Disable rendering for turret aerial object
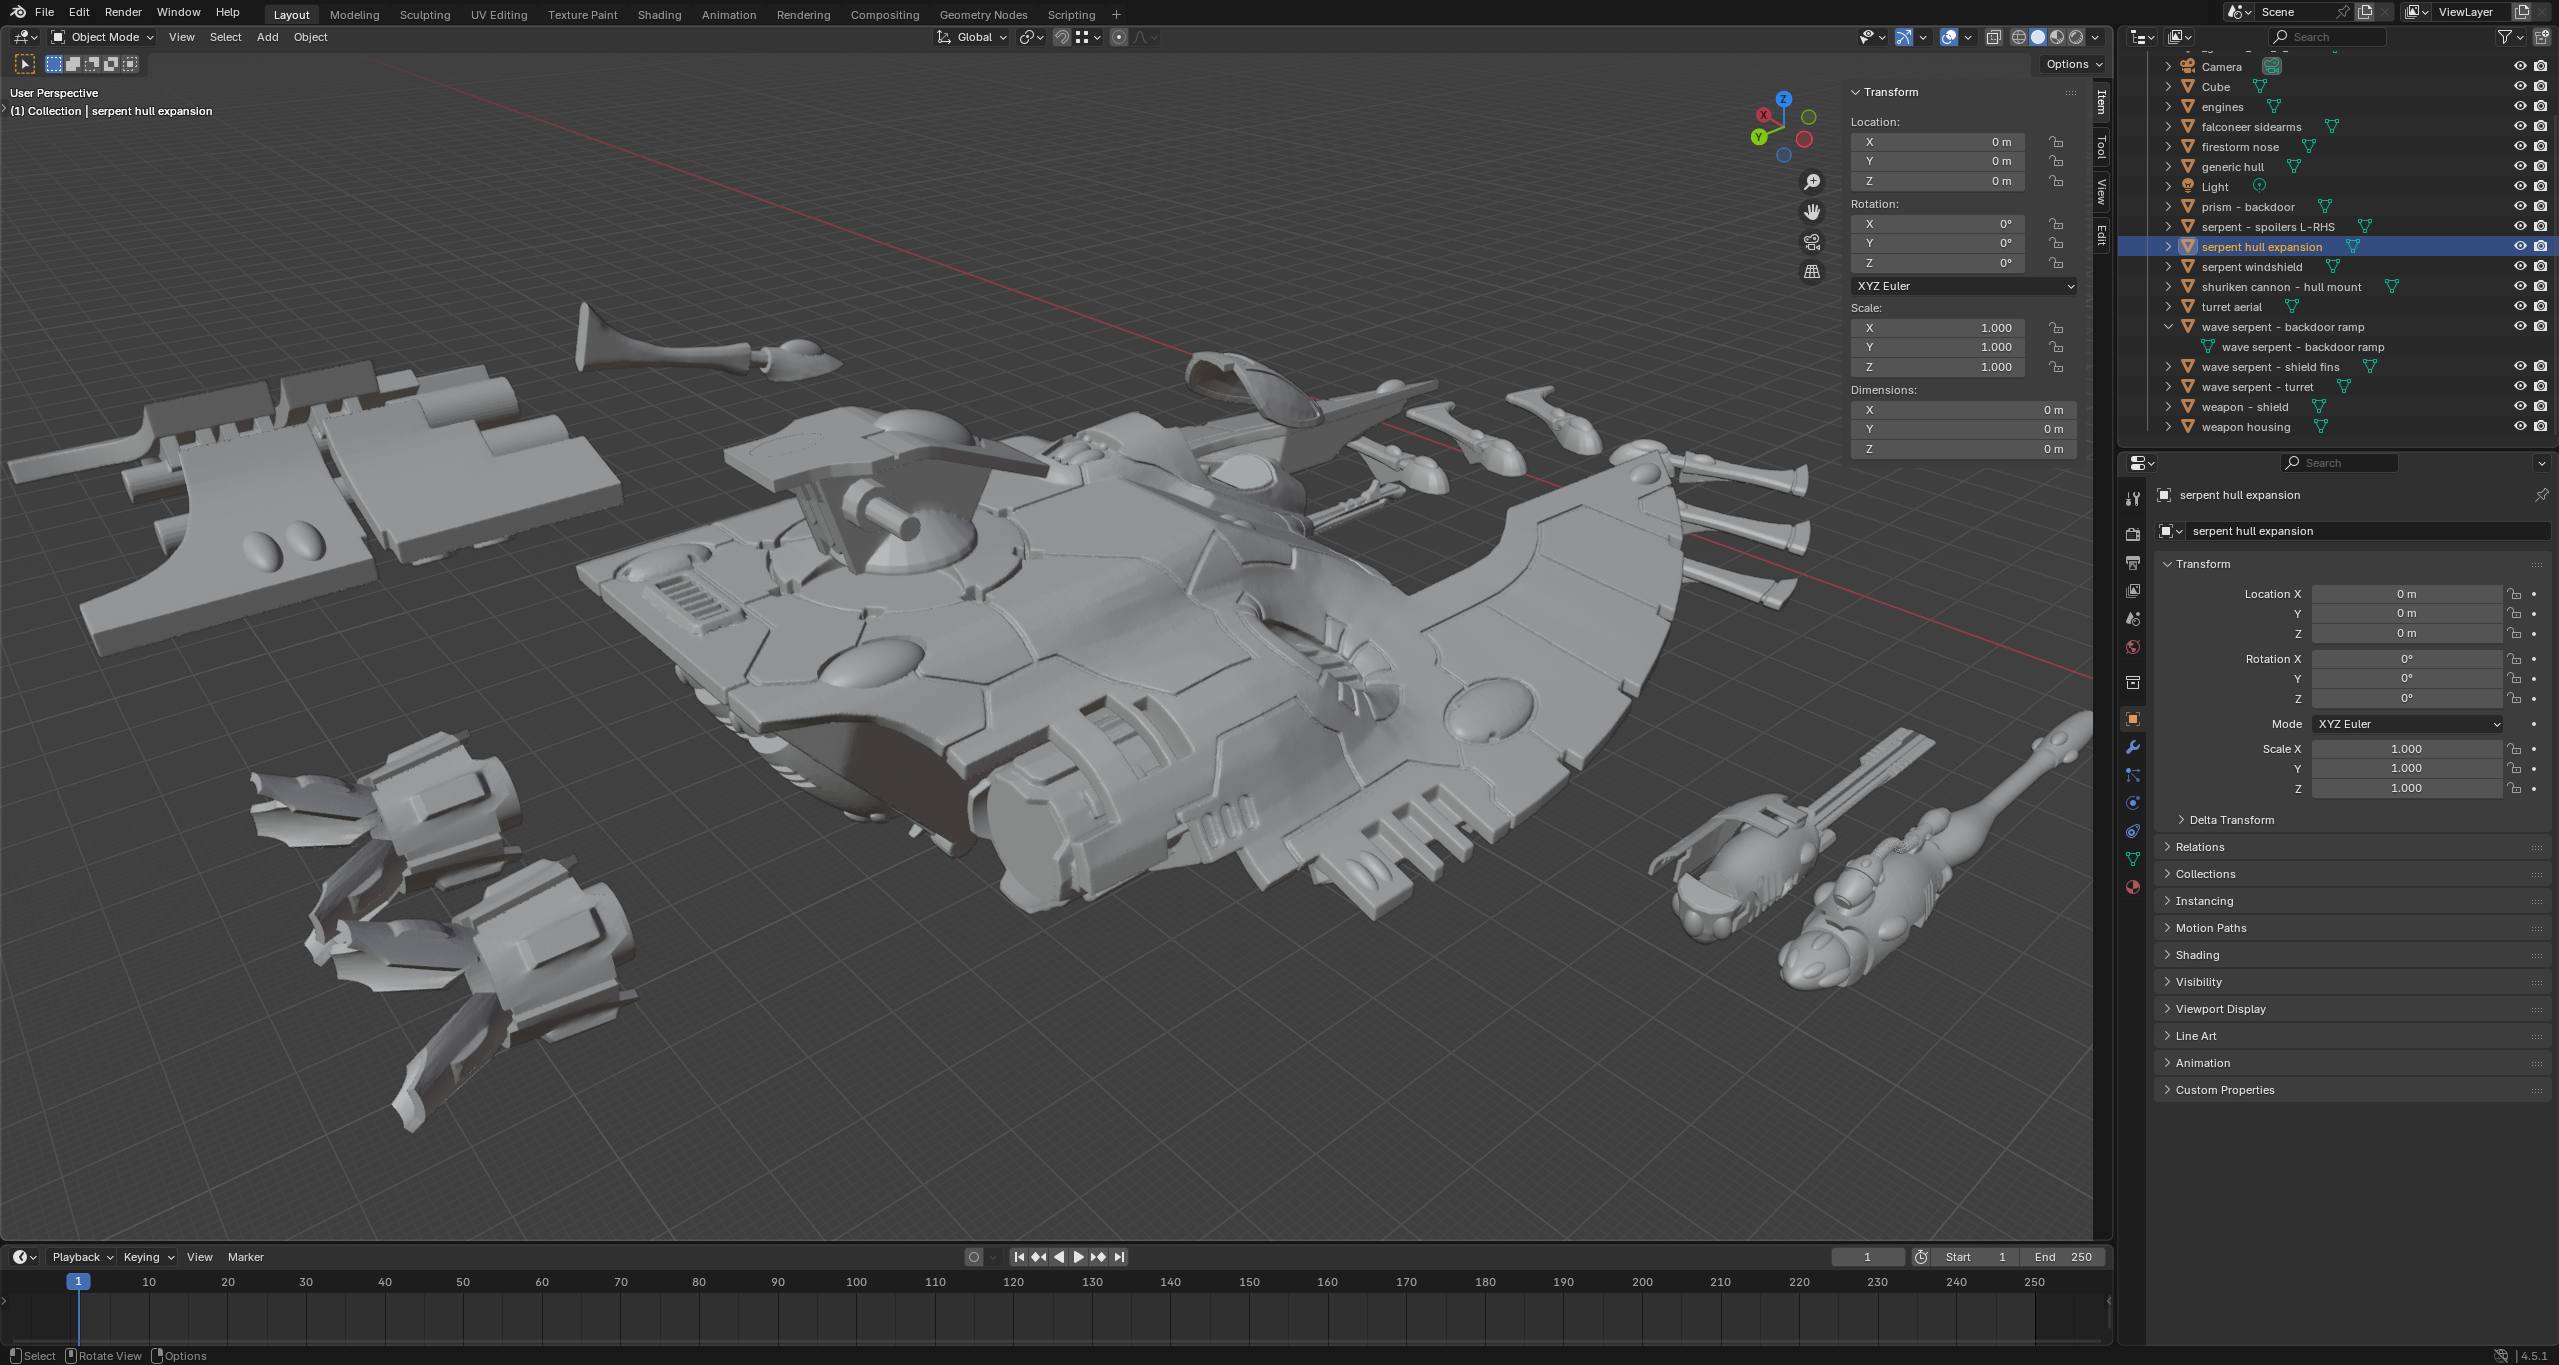 2540,306
